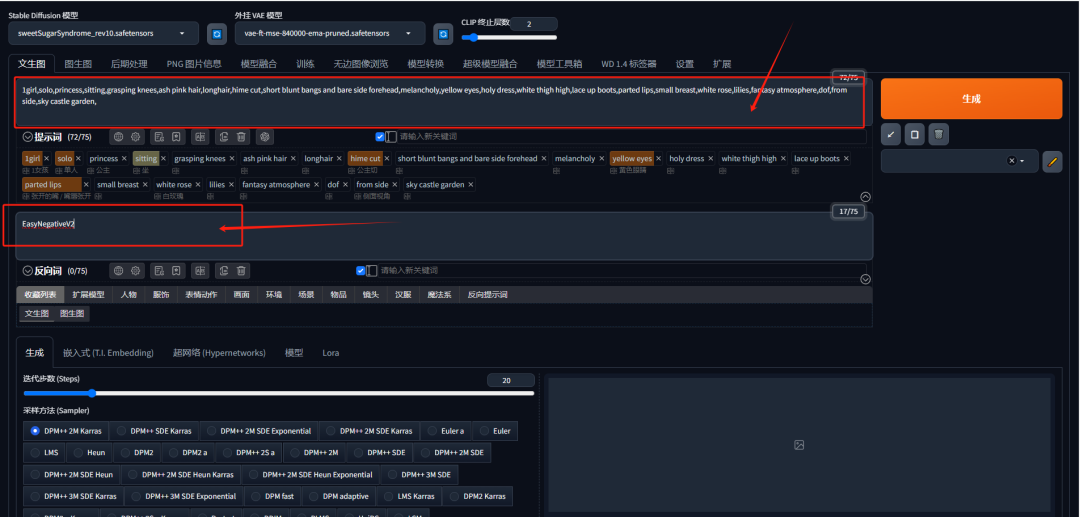Open the WD 1.4 标签器 tab

(628, 64)
